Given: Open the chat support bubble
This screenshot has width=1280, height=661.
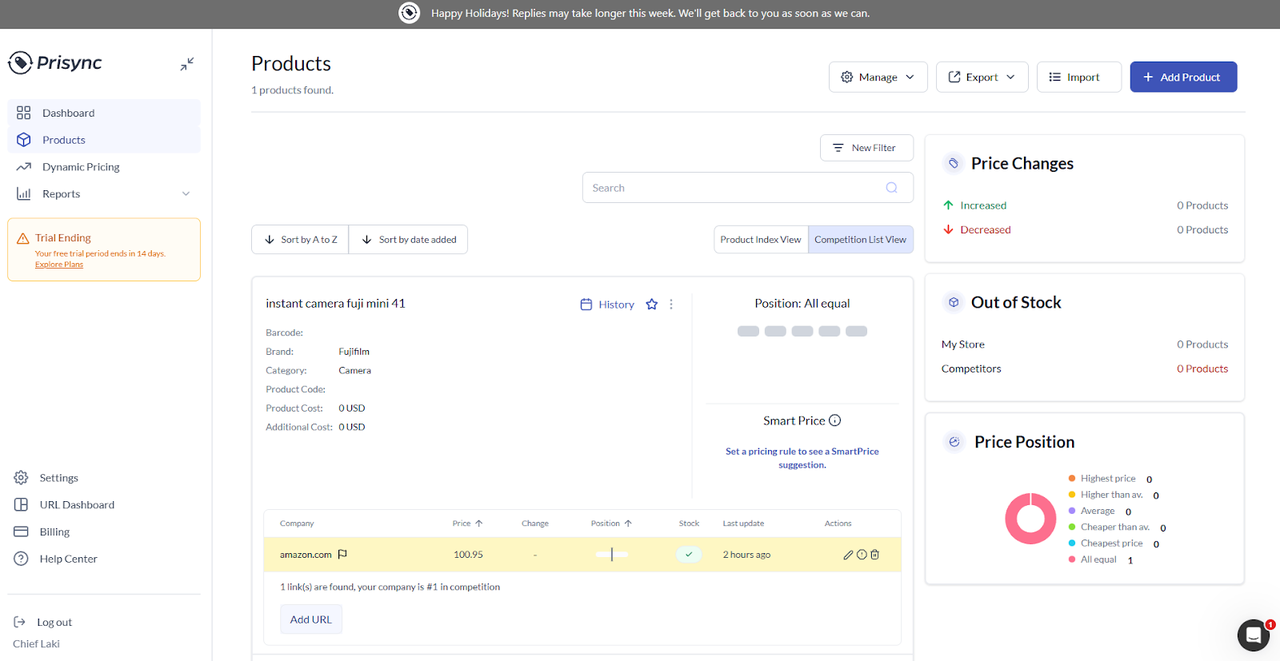Looking at the screenshot, I should click(1253, 635).
